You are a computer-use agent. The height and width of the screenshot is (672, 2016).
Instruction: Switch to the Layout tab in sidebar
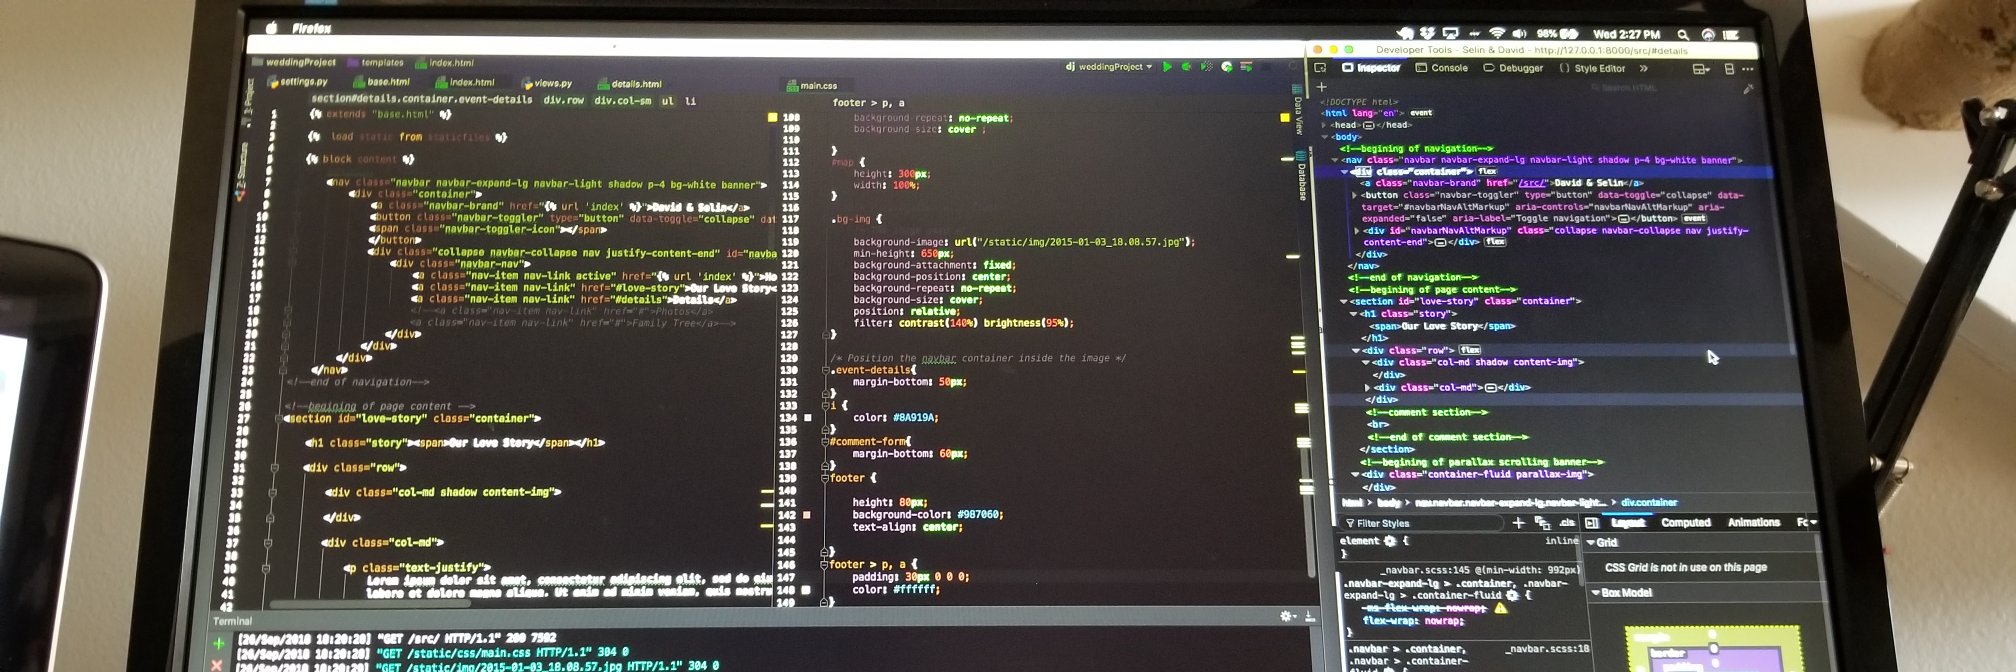pos(1628,523)
